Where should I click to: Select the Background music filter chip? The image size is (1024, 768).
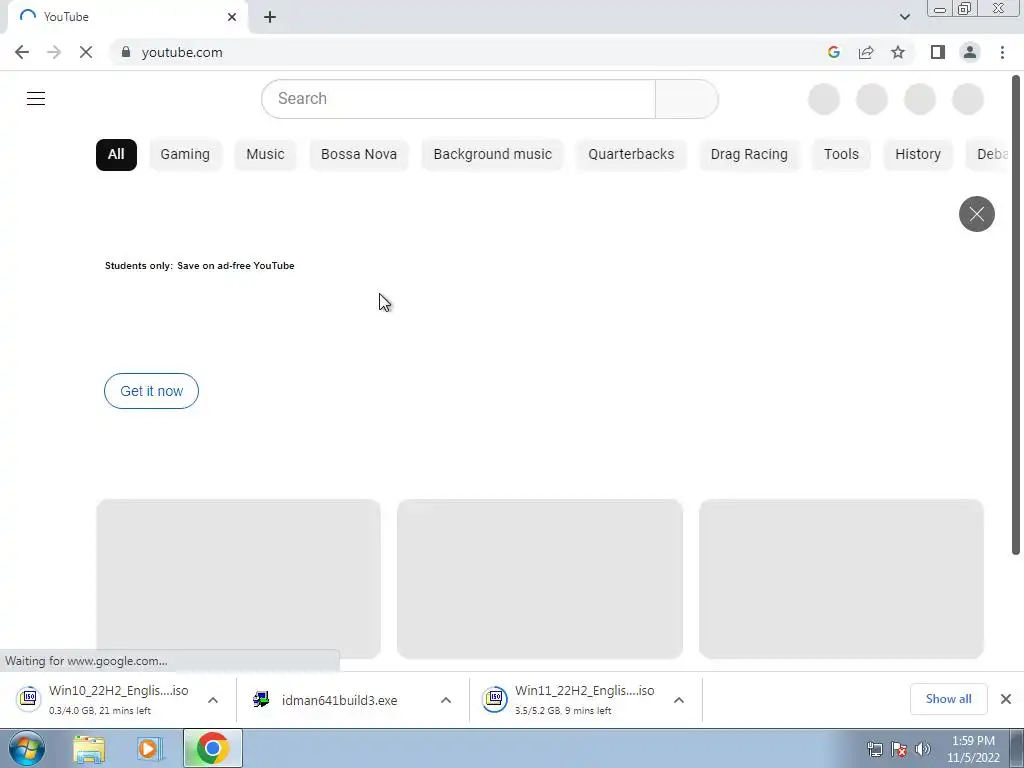492,155
